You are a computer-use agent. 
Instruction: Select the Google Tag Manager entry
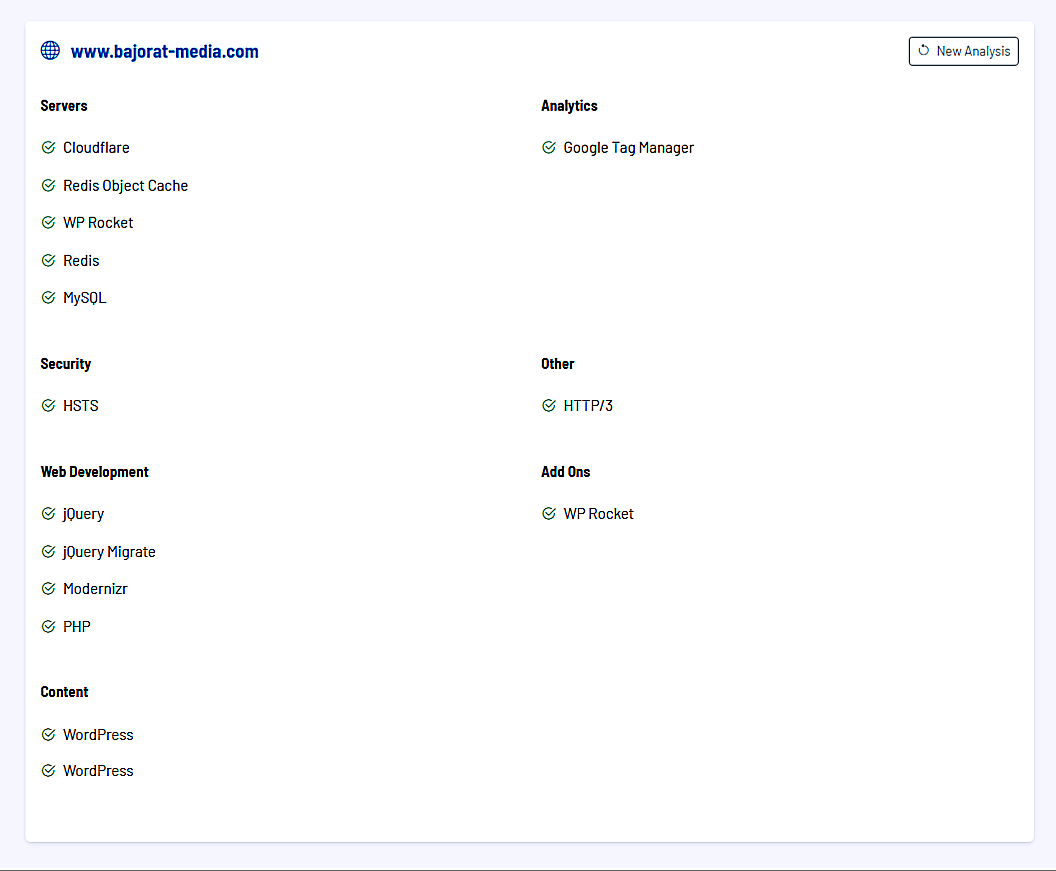coord(628,148)
